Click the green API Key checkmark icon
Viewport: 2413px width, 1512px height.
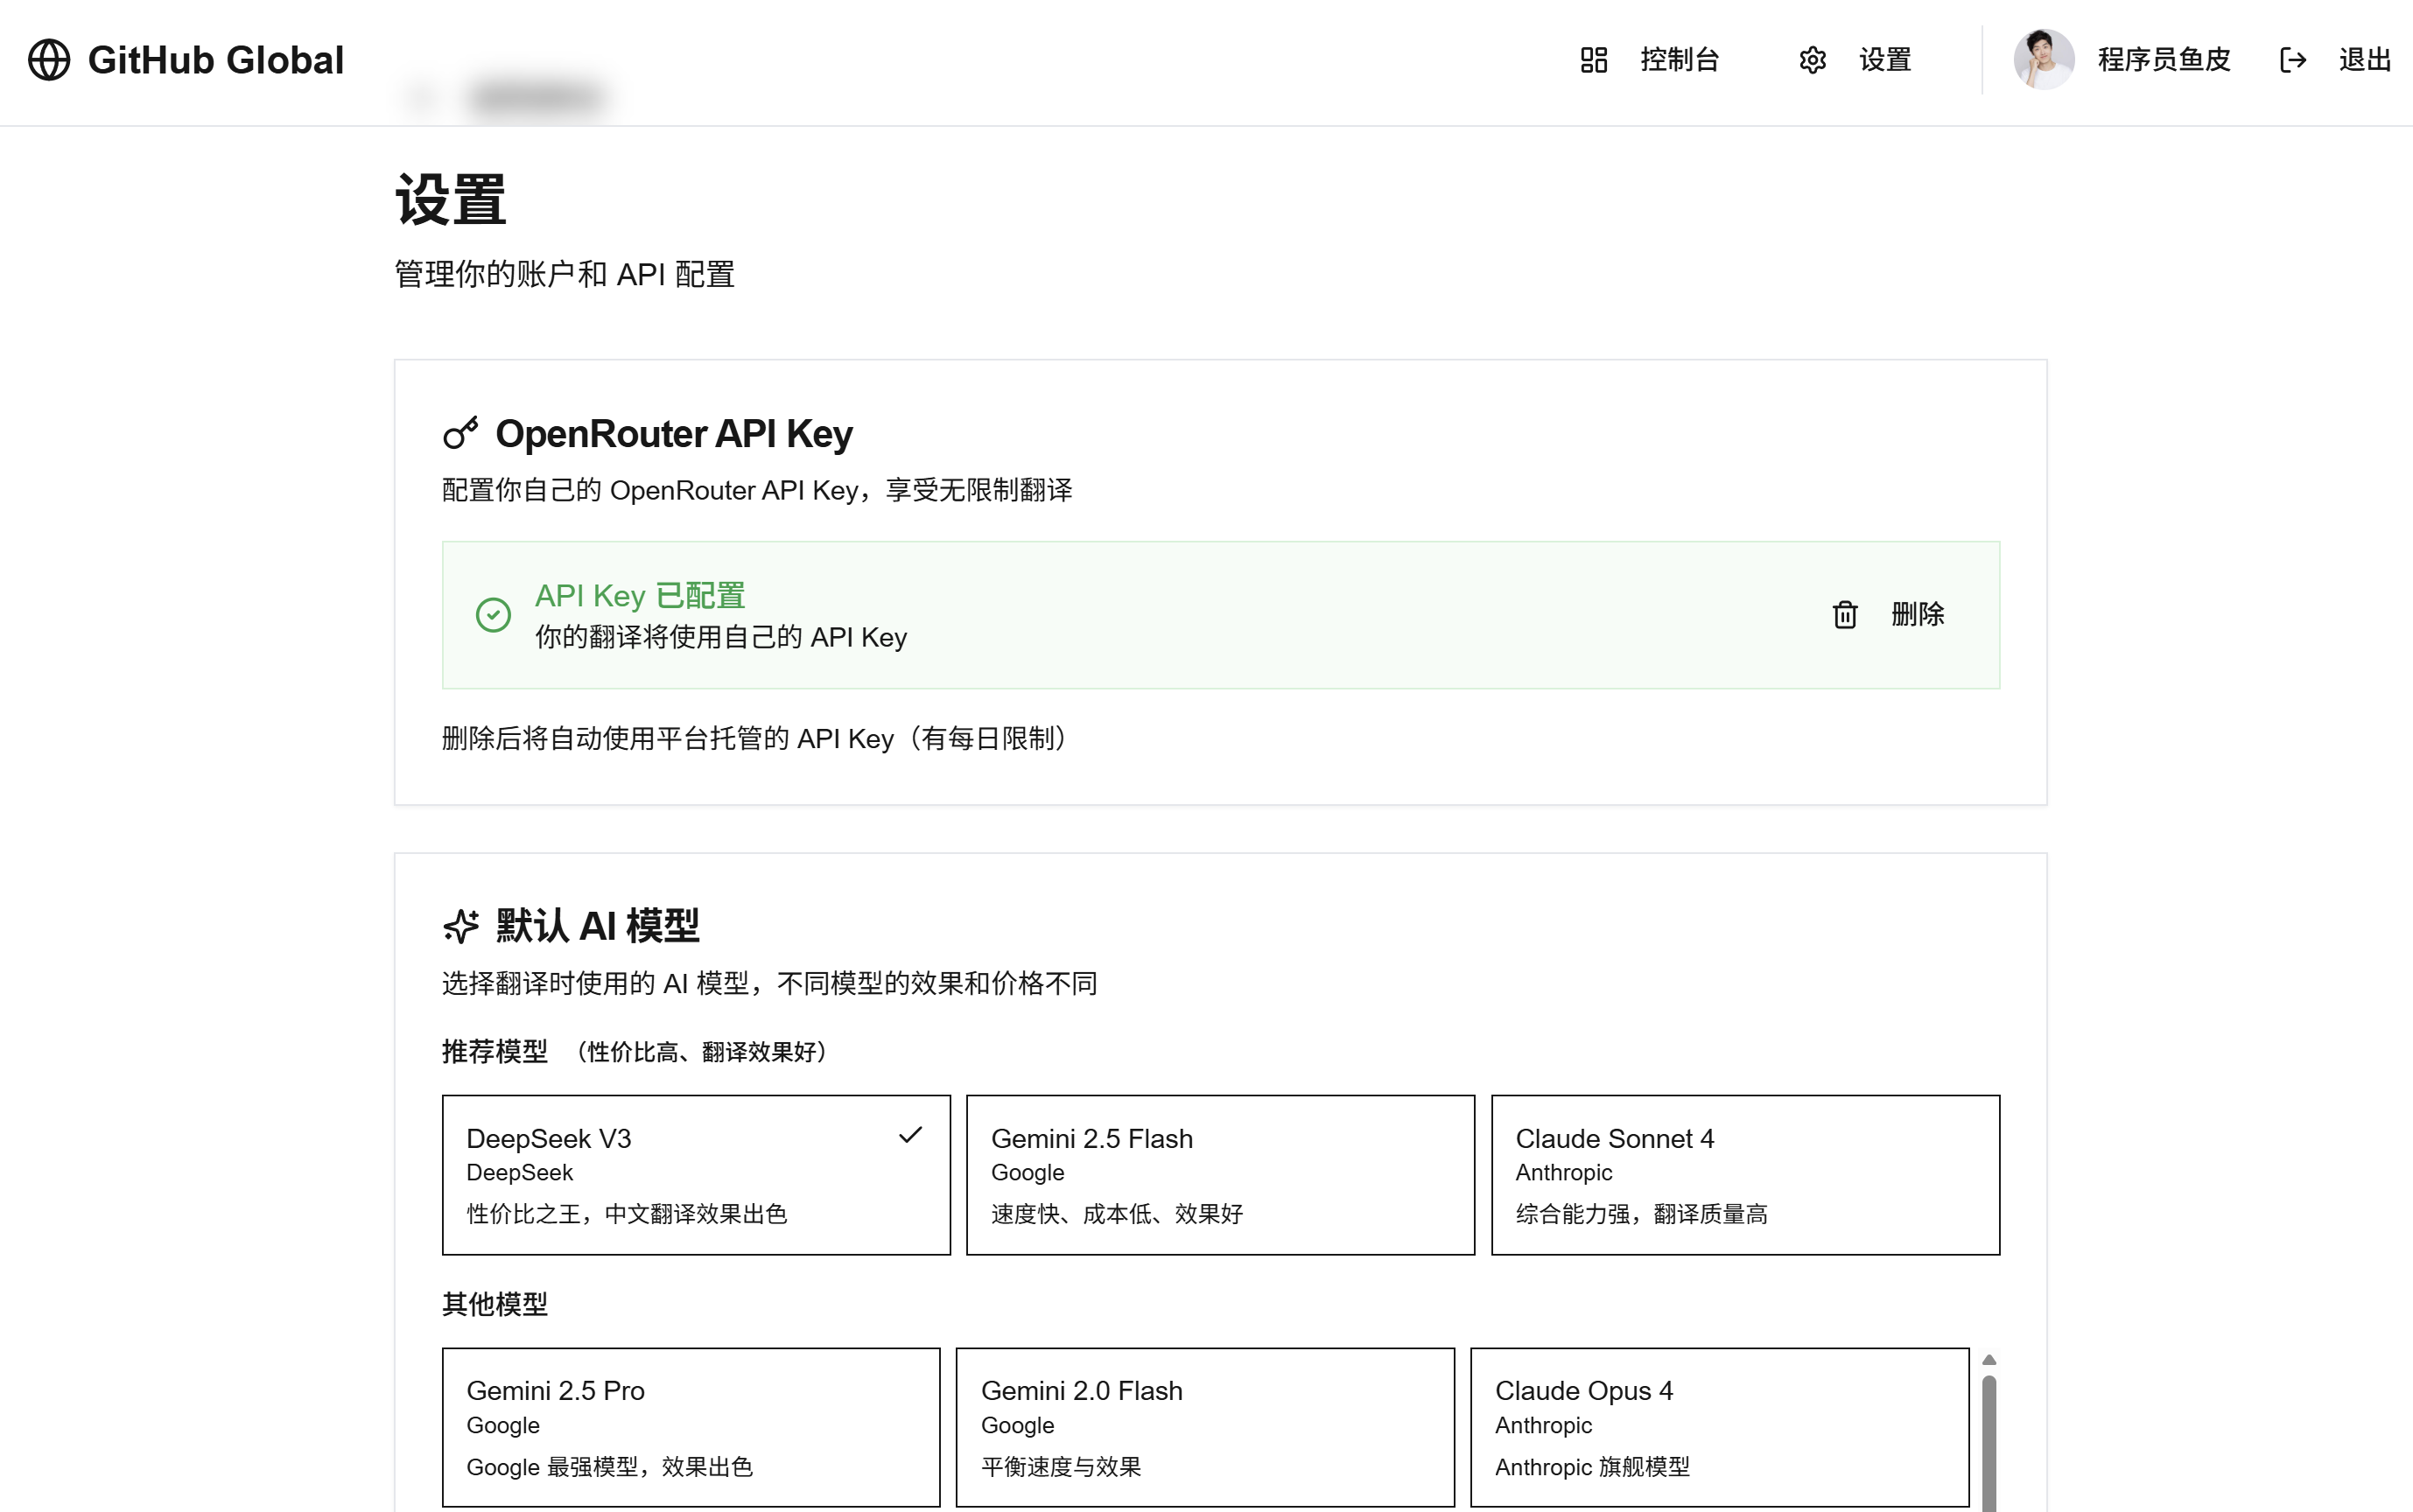[x=493, y=615]
